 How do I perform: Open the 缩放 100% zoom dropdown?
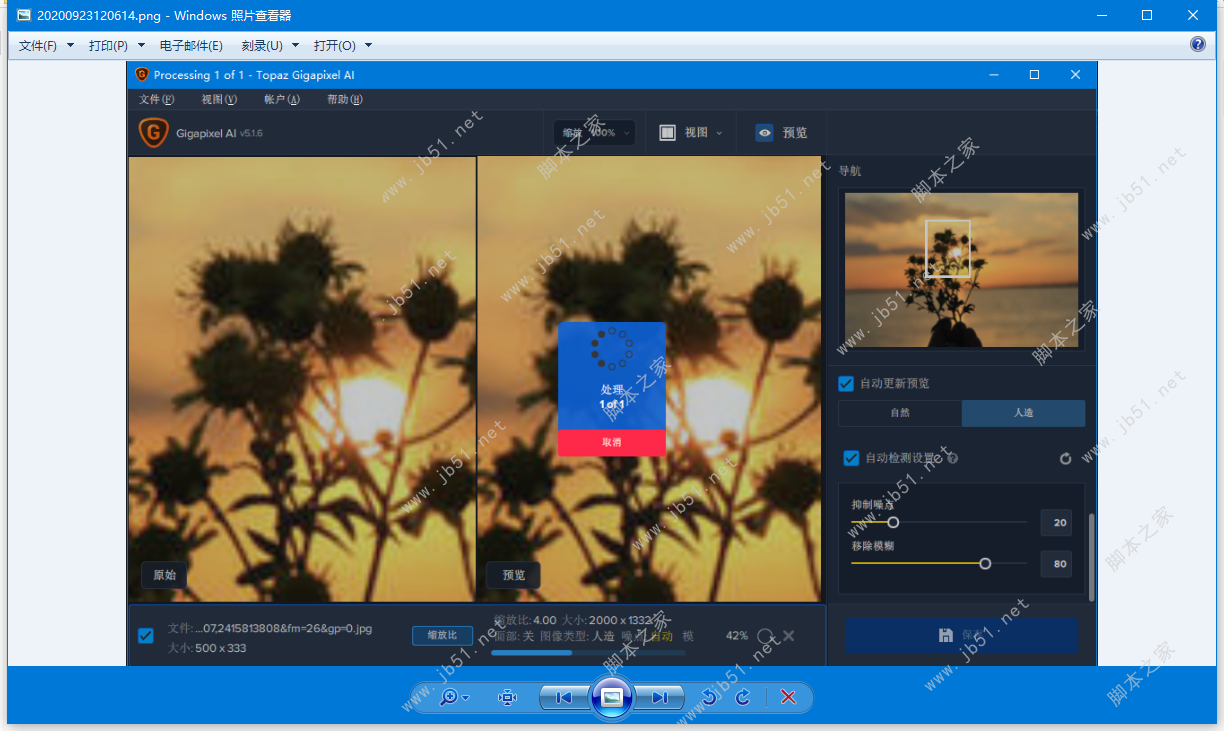[x=595, y=132]
